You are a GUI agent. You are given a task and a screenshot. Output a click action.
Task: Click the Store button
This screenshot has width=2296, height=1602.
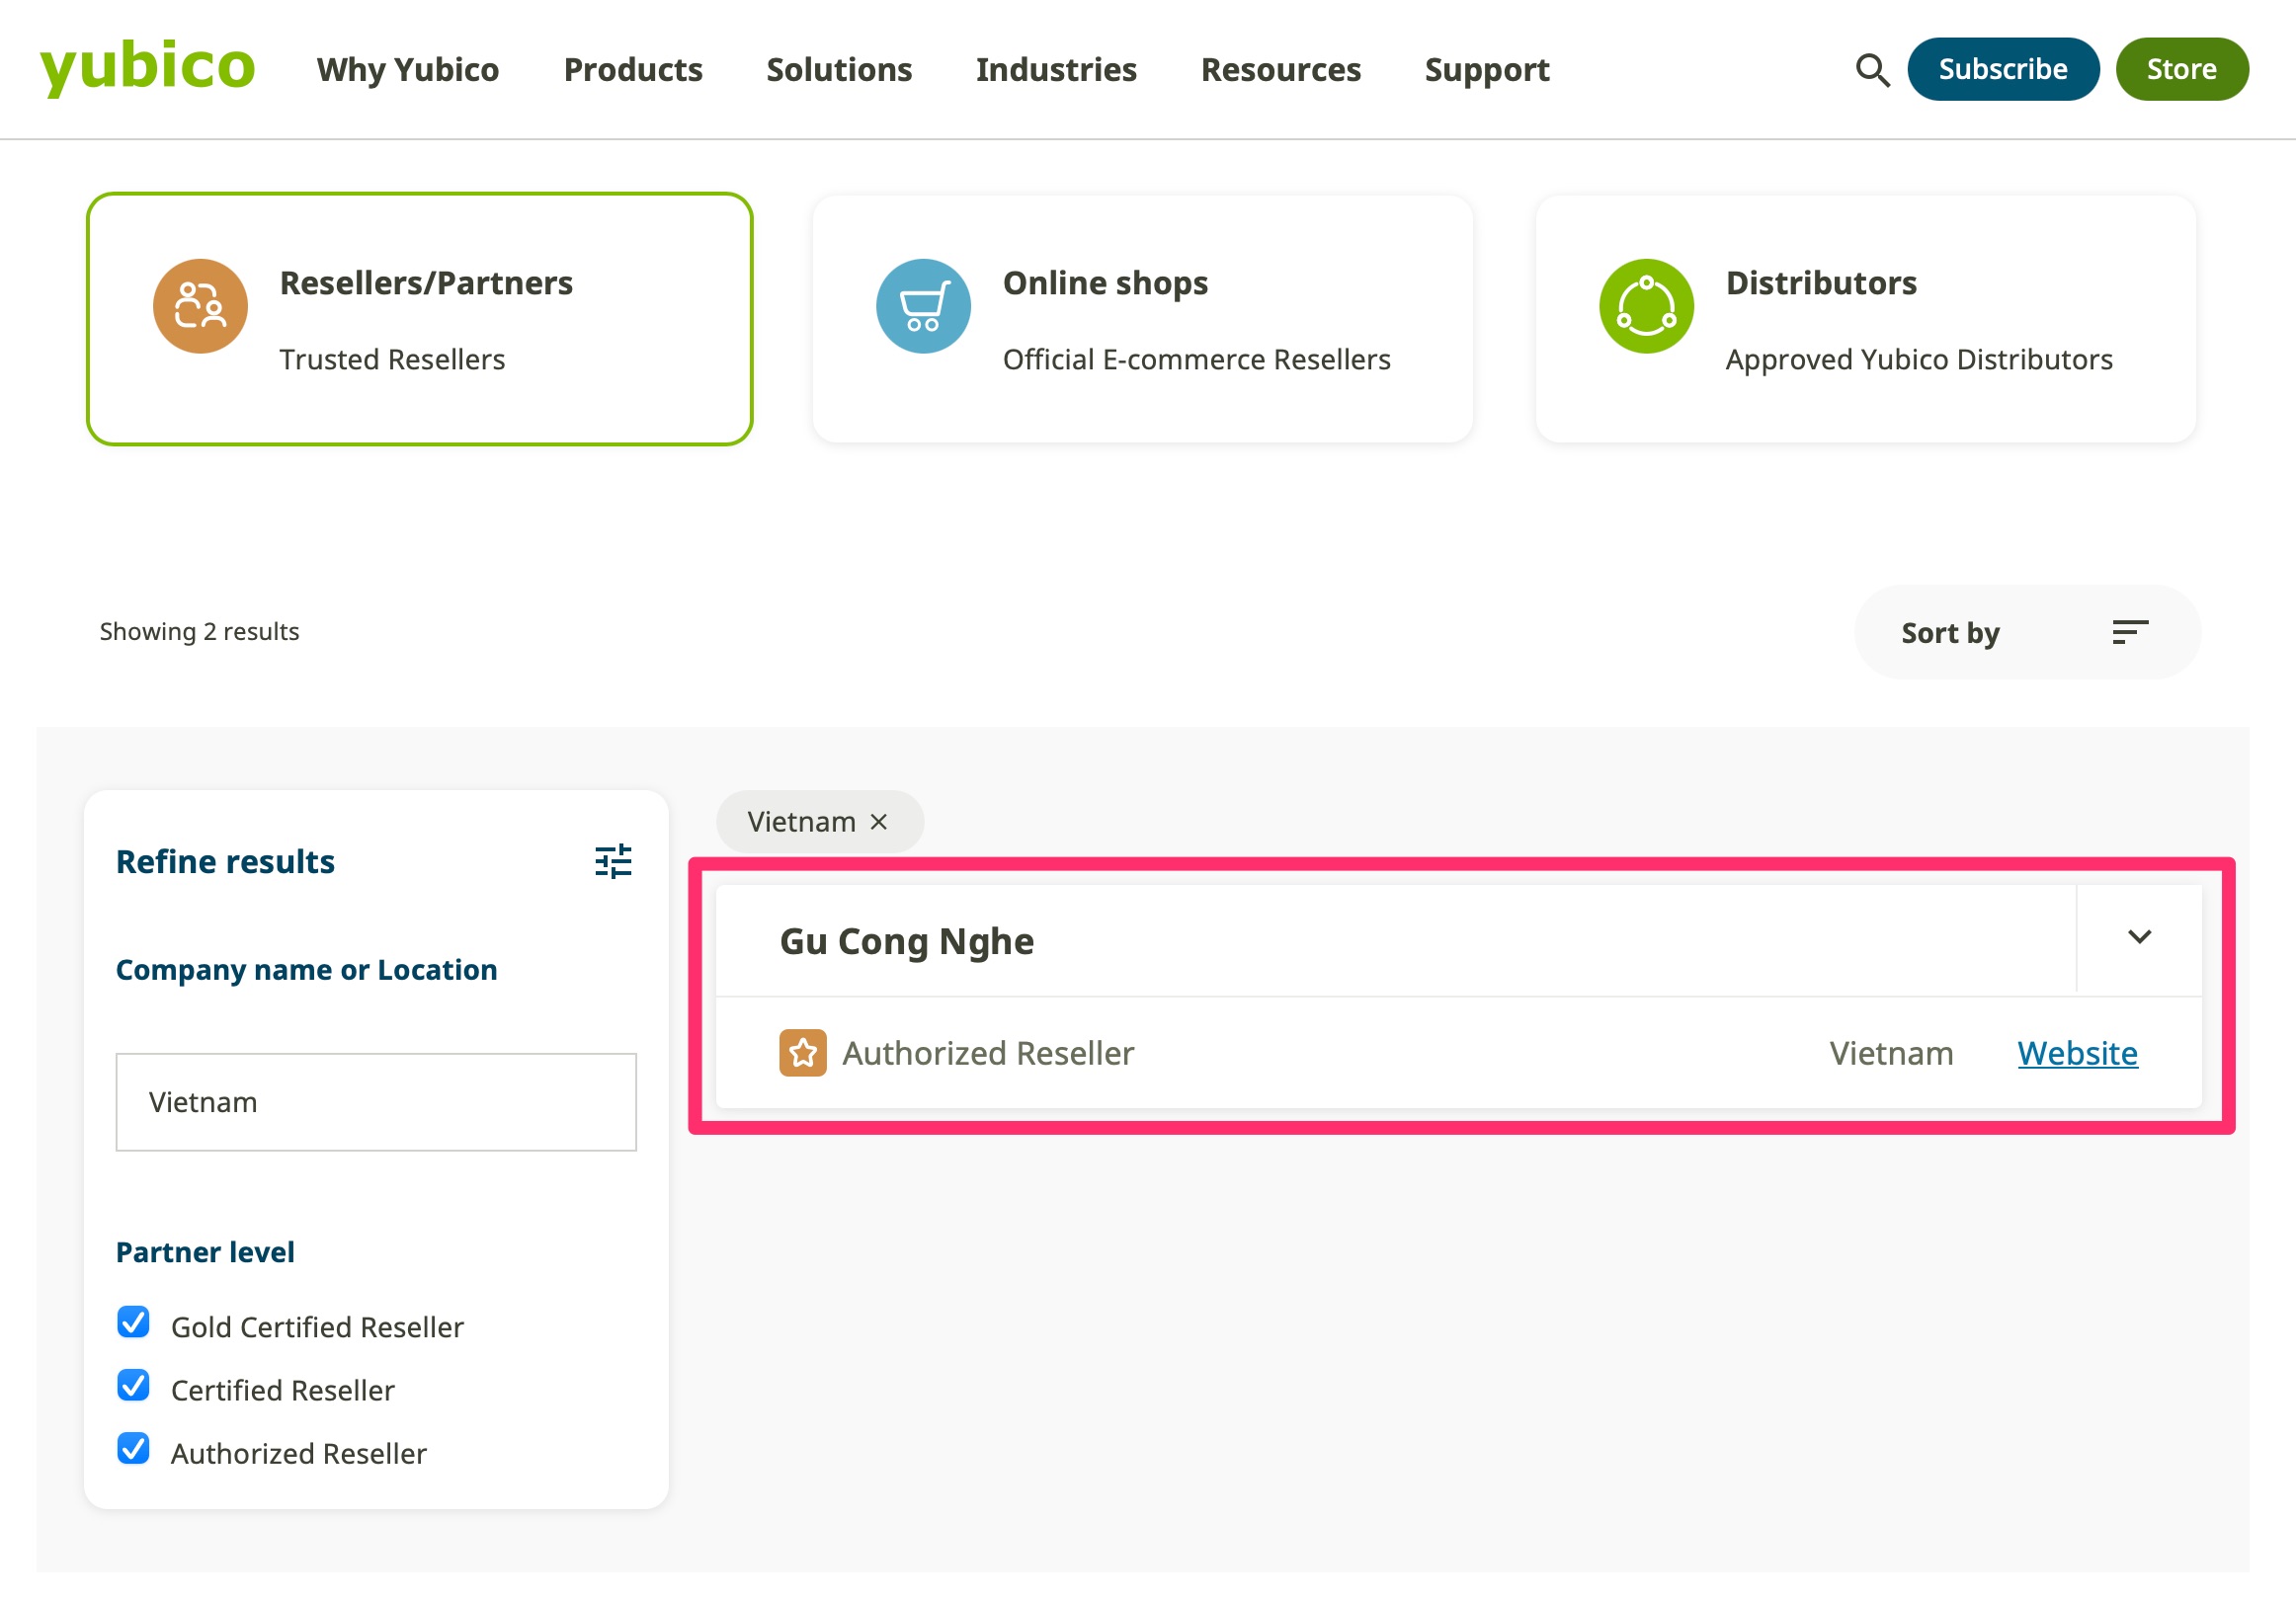point(2182,69)
